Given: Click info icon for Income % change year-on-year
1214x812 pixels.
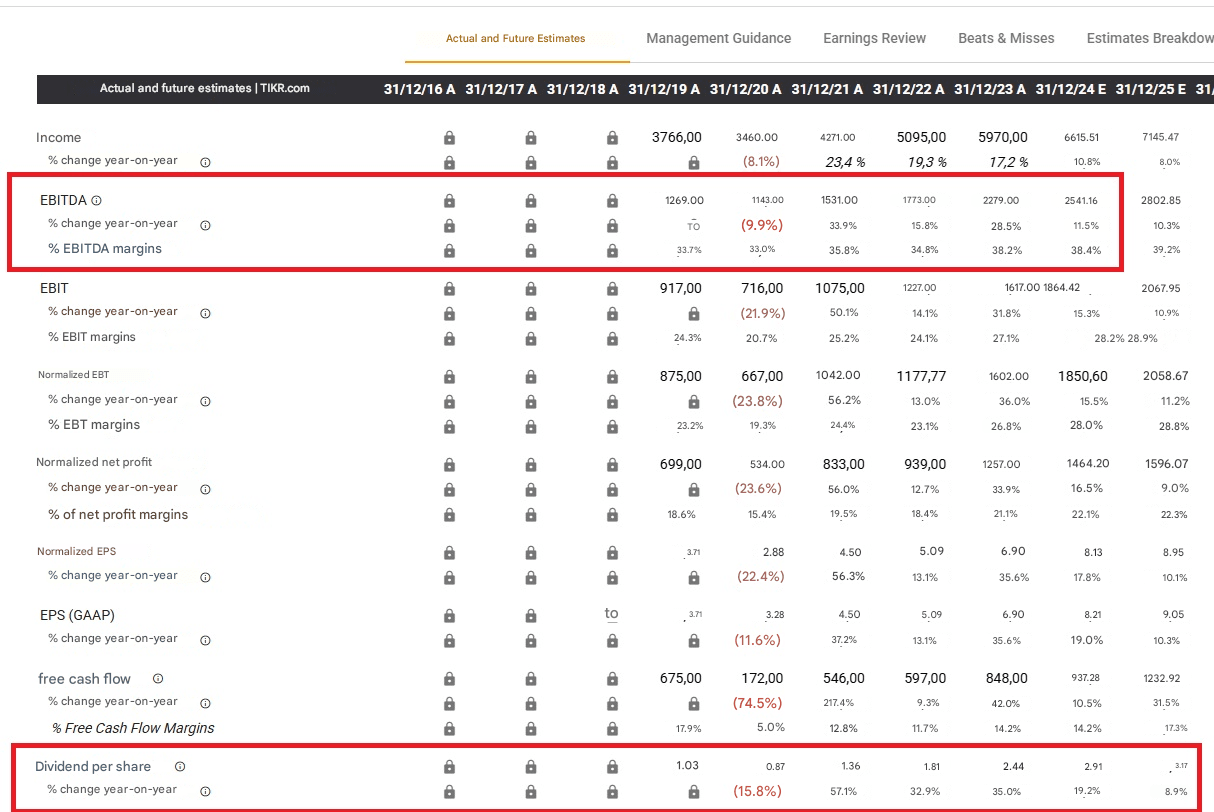Looking at the screenshot, I should tap(205, 161).
